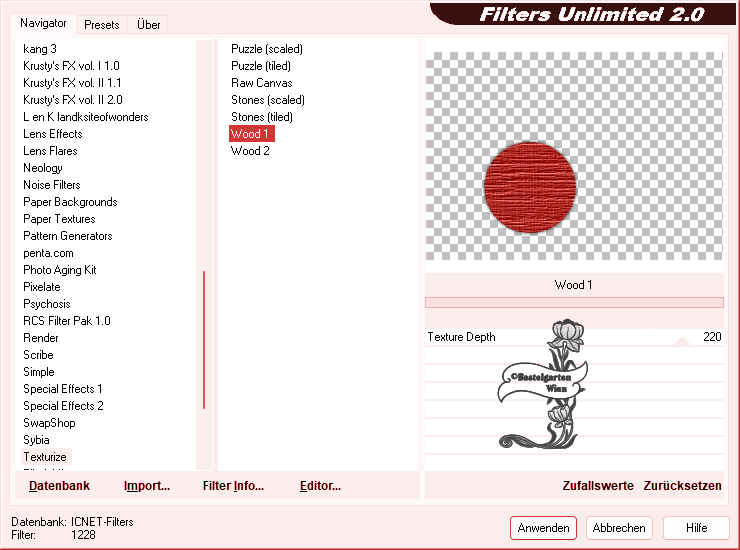Select kang 3 filter category
The width and height of the screenshot is (740, 550).
coord(40,49)
